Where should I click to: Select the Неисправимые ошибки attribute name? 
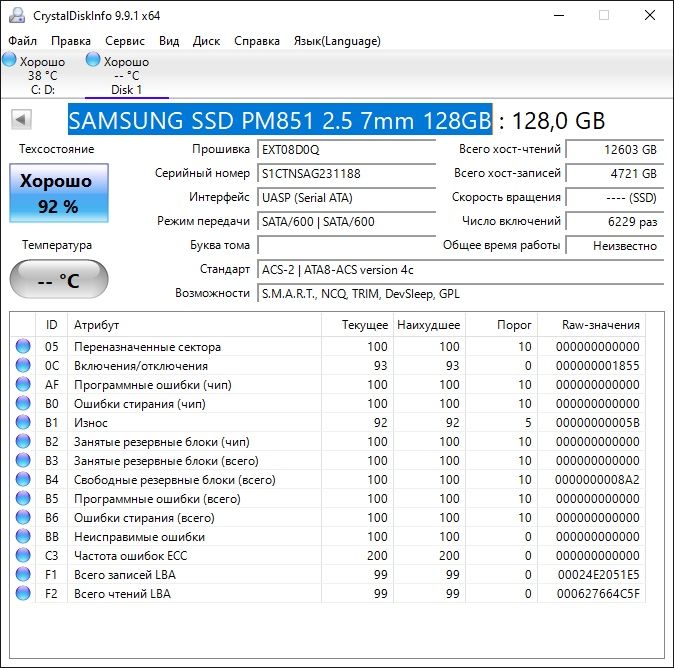coord(139,537)
